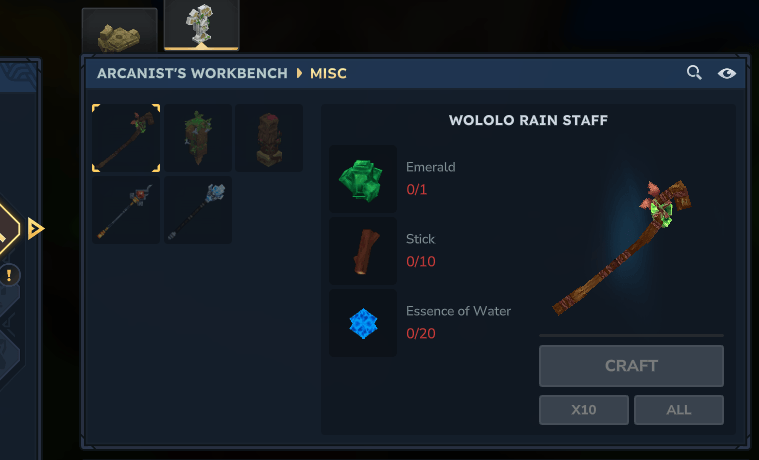Select the Wololo Rain Staff recipe slot
This screenshot has height=460, width=759.
(126, 138)
